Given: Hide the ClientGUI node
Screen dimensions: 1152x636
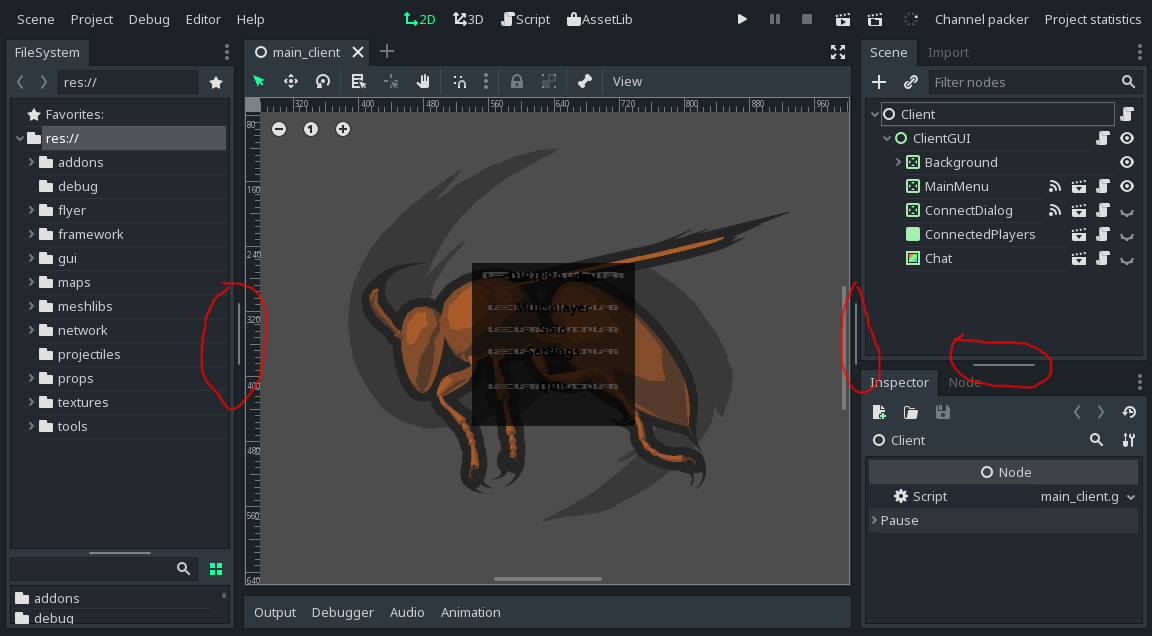Looking at the screenshot, I should point(1127,138).
